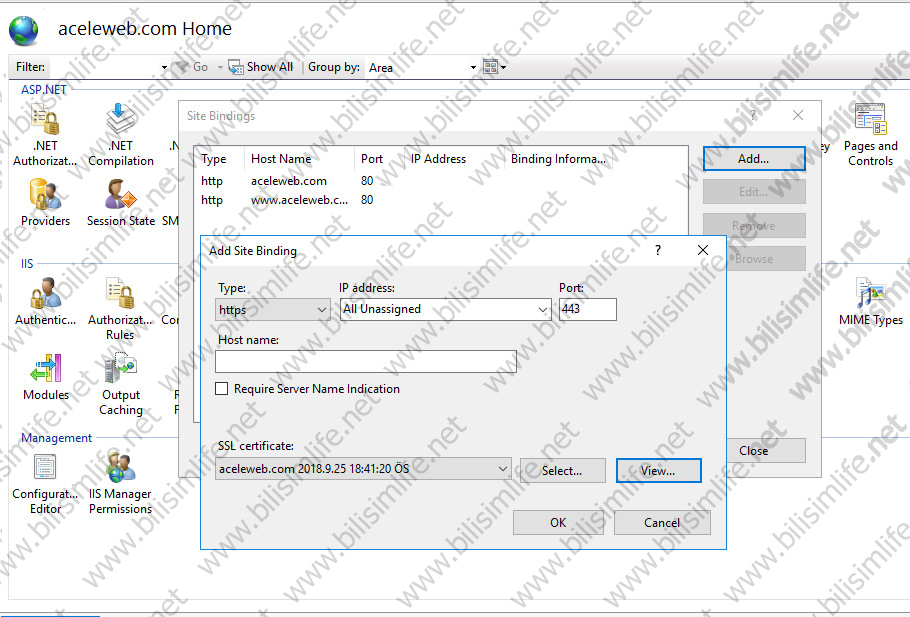Open the Providers feature icon
Image resolution: width=910 pixels, height=617 pixels.
(45, 194)
